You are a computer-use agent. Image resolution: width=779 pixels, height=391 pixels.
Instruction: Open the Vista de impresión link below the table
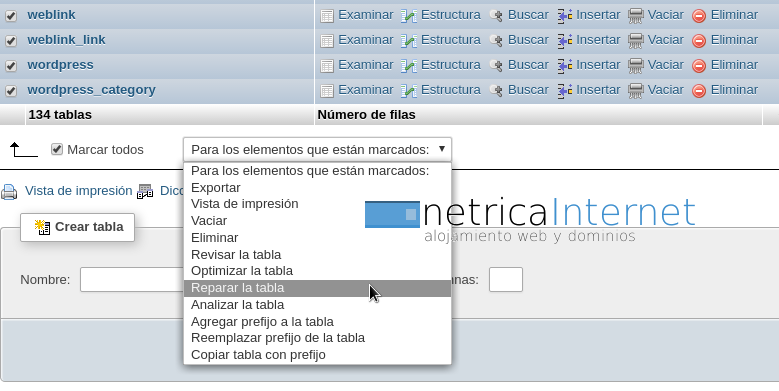coord(78,191)
